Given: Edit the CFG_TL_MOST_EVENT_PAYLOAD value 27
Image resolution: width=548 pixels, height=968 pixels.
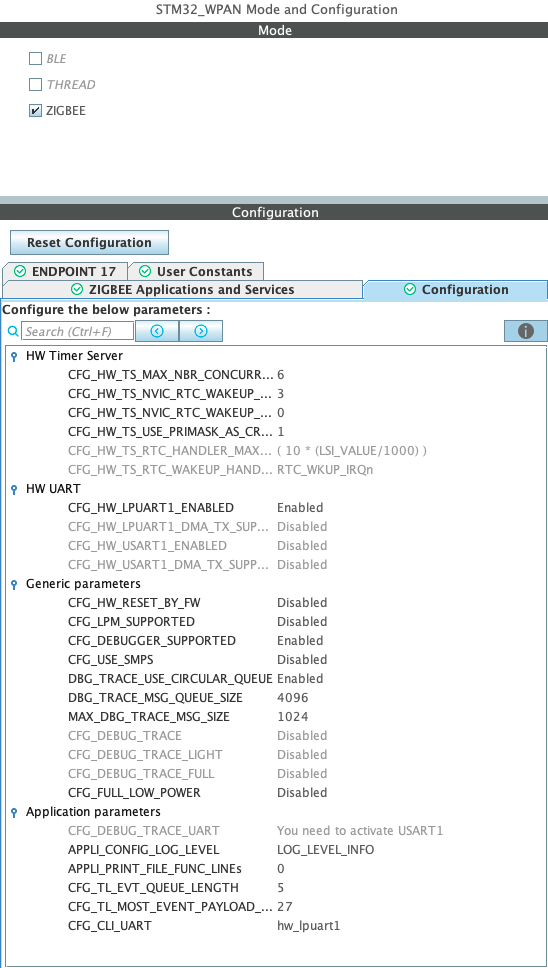Looking at the screenshot, I should point(284,907).
